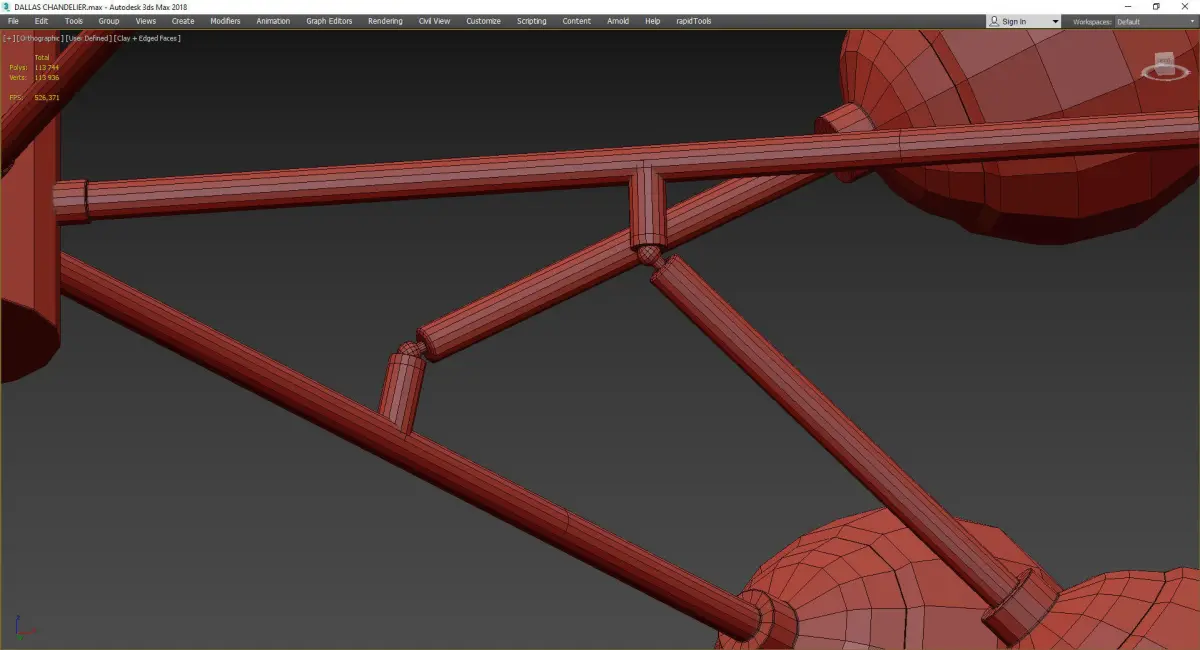Open the Views menu

click(146, 21)
